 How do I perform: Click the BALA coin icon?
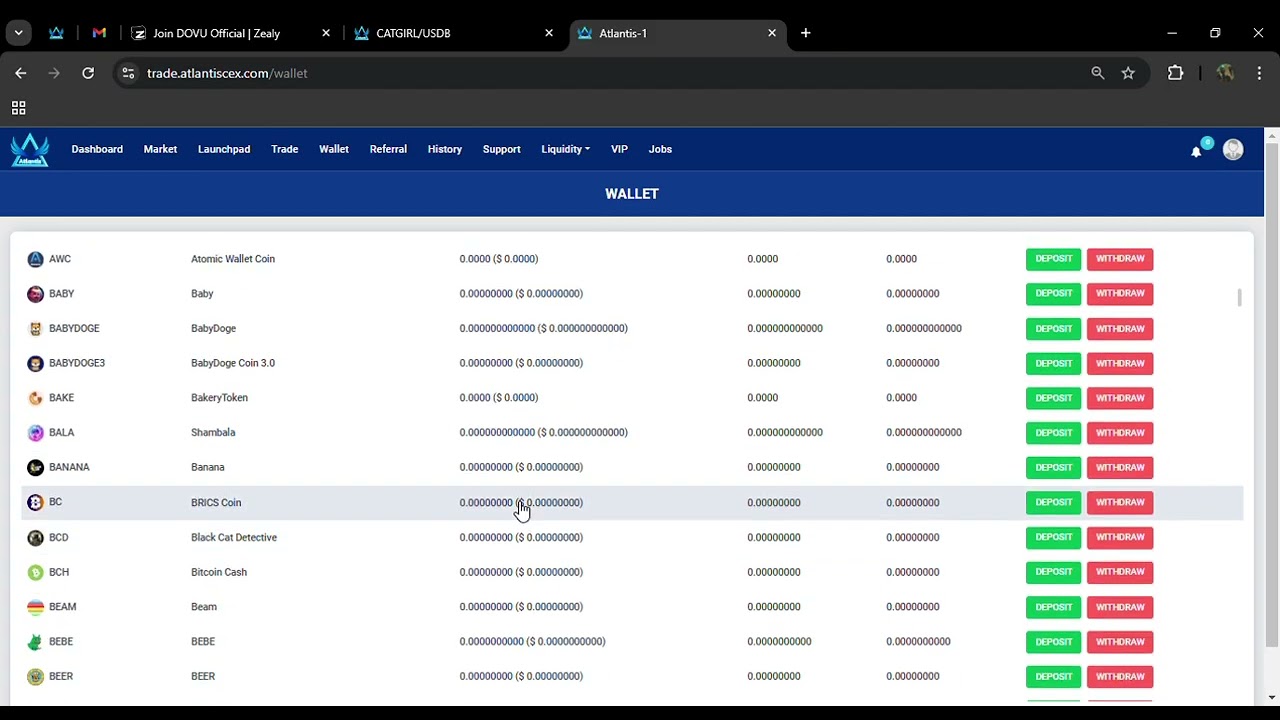pos(35,433)
